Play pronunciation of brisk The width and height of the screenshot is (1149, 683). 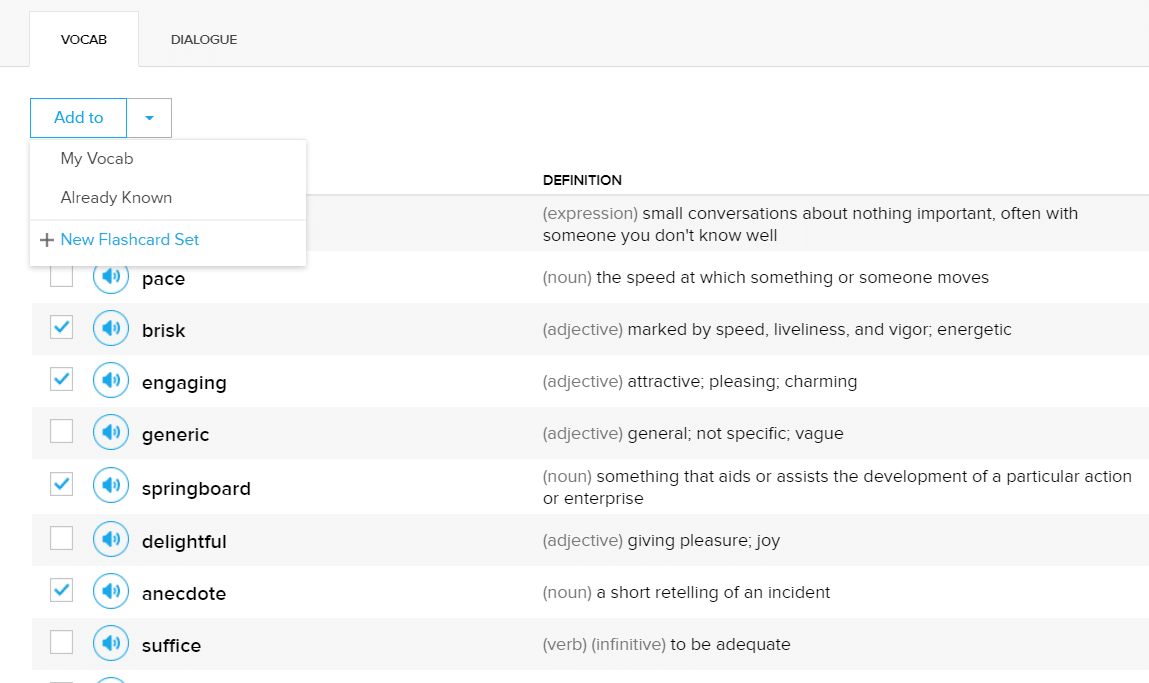(111, 329)
